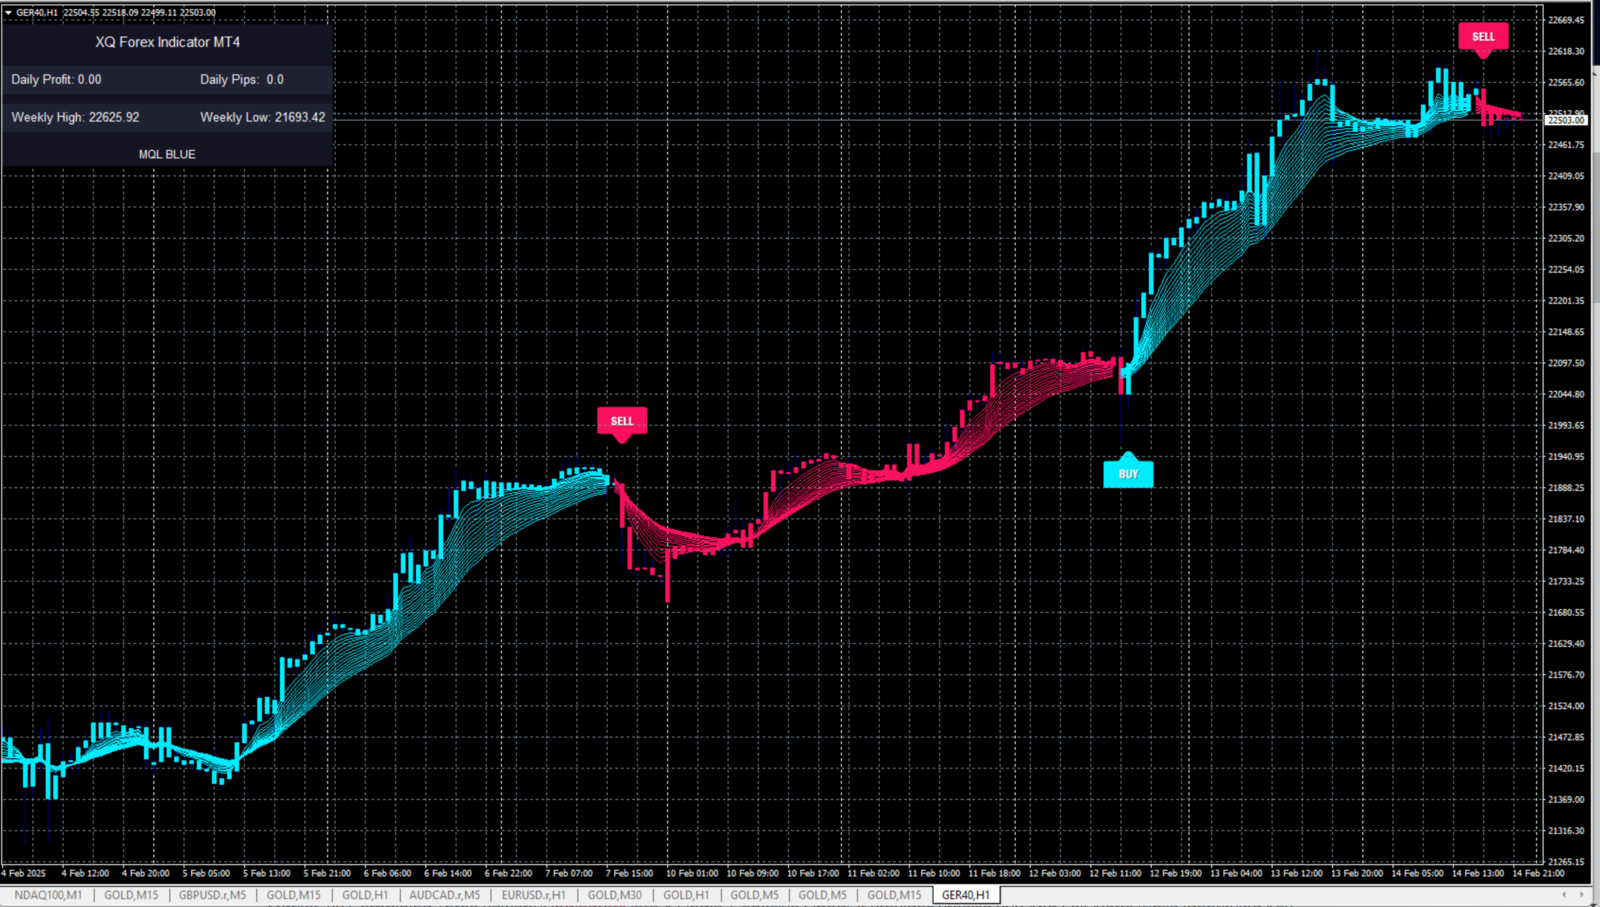The height and width of the screenshot is (907, 1600).
Task: Click price axis label 22409.05
Action: point(1566,176)
